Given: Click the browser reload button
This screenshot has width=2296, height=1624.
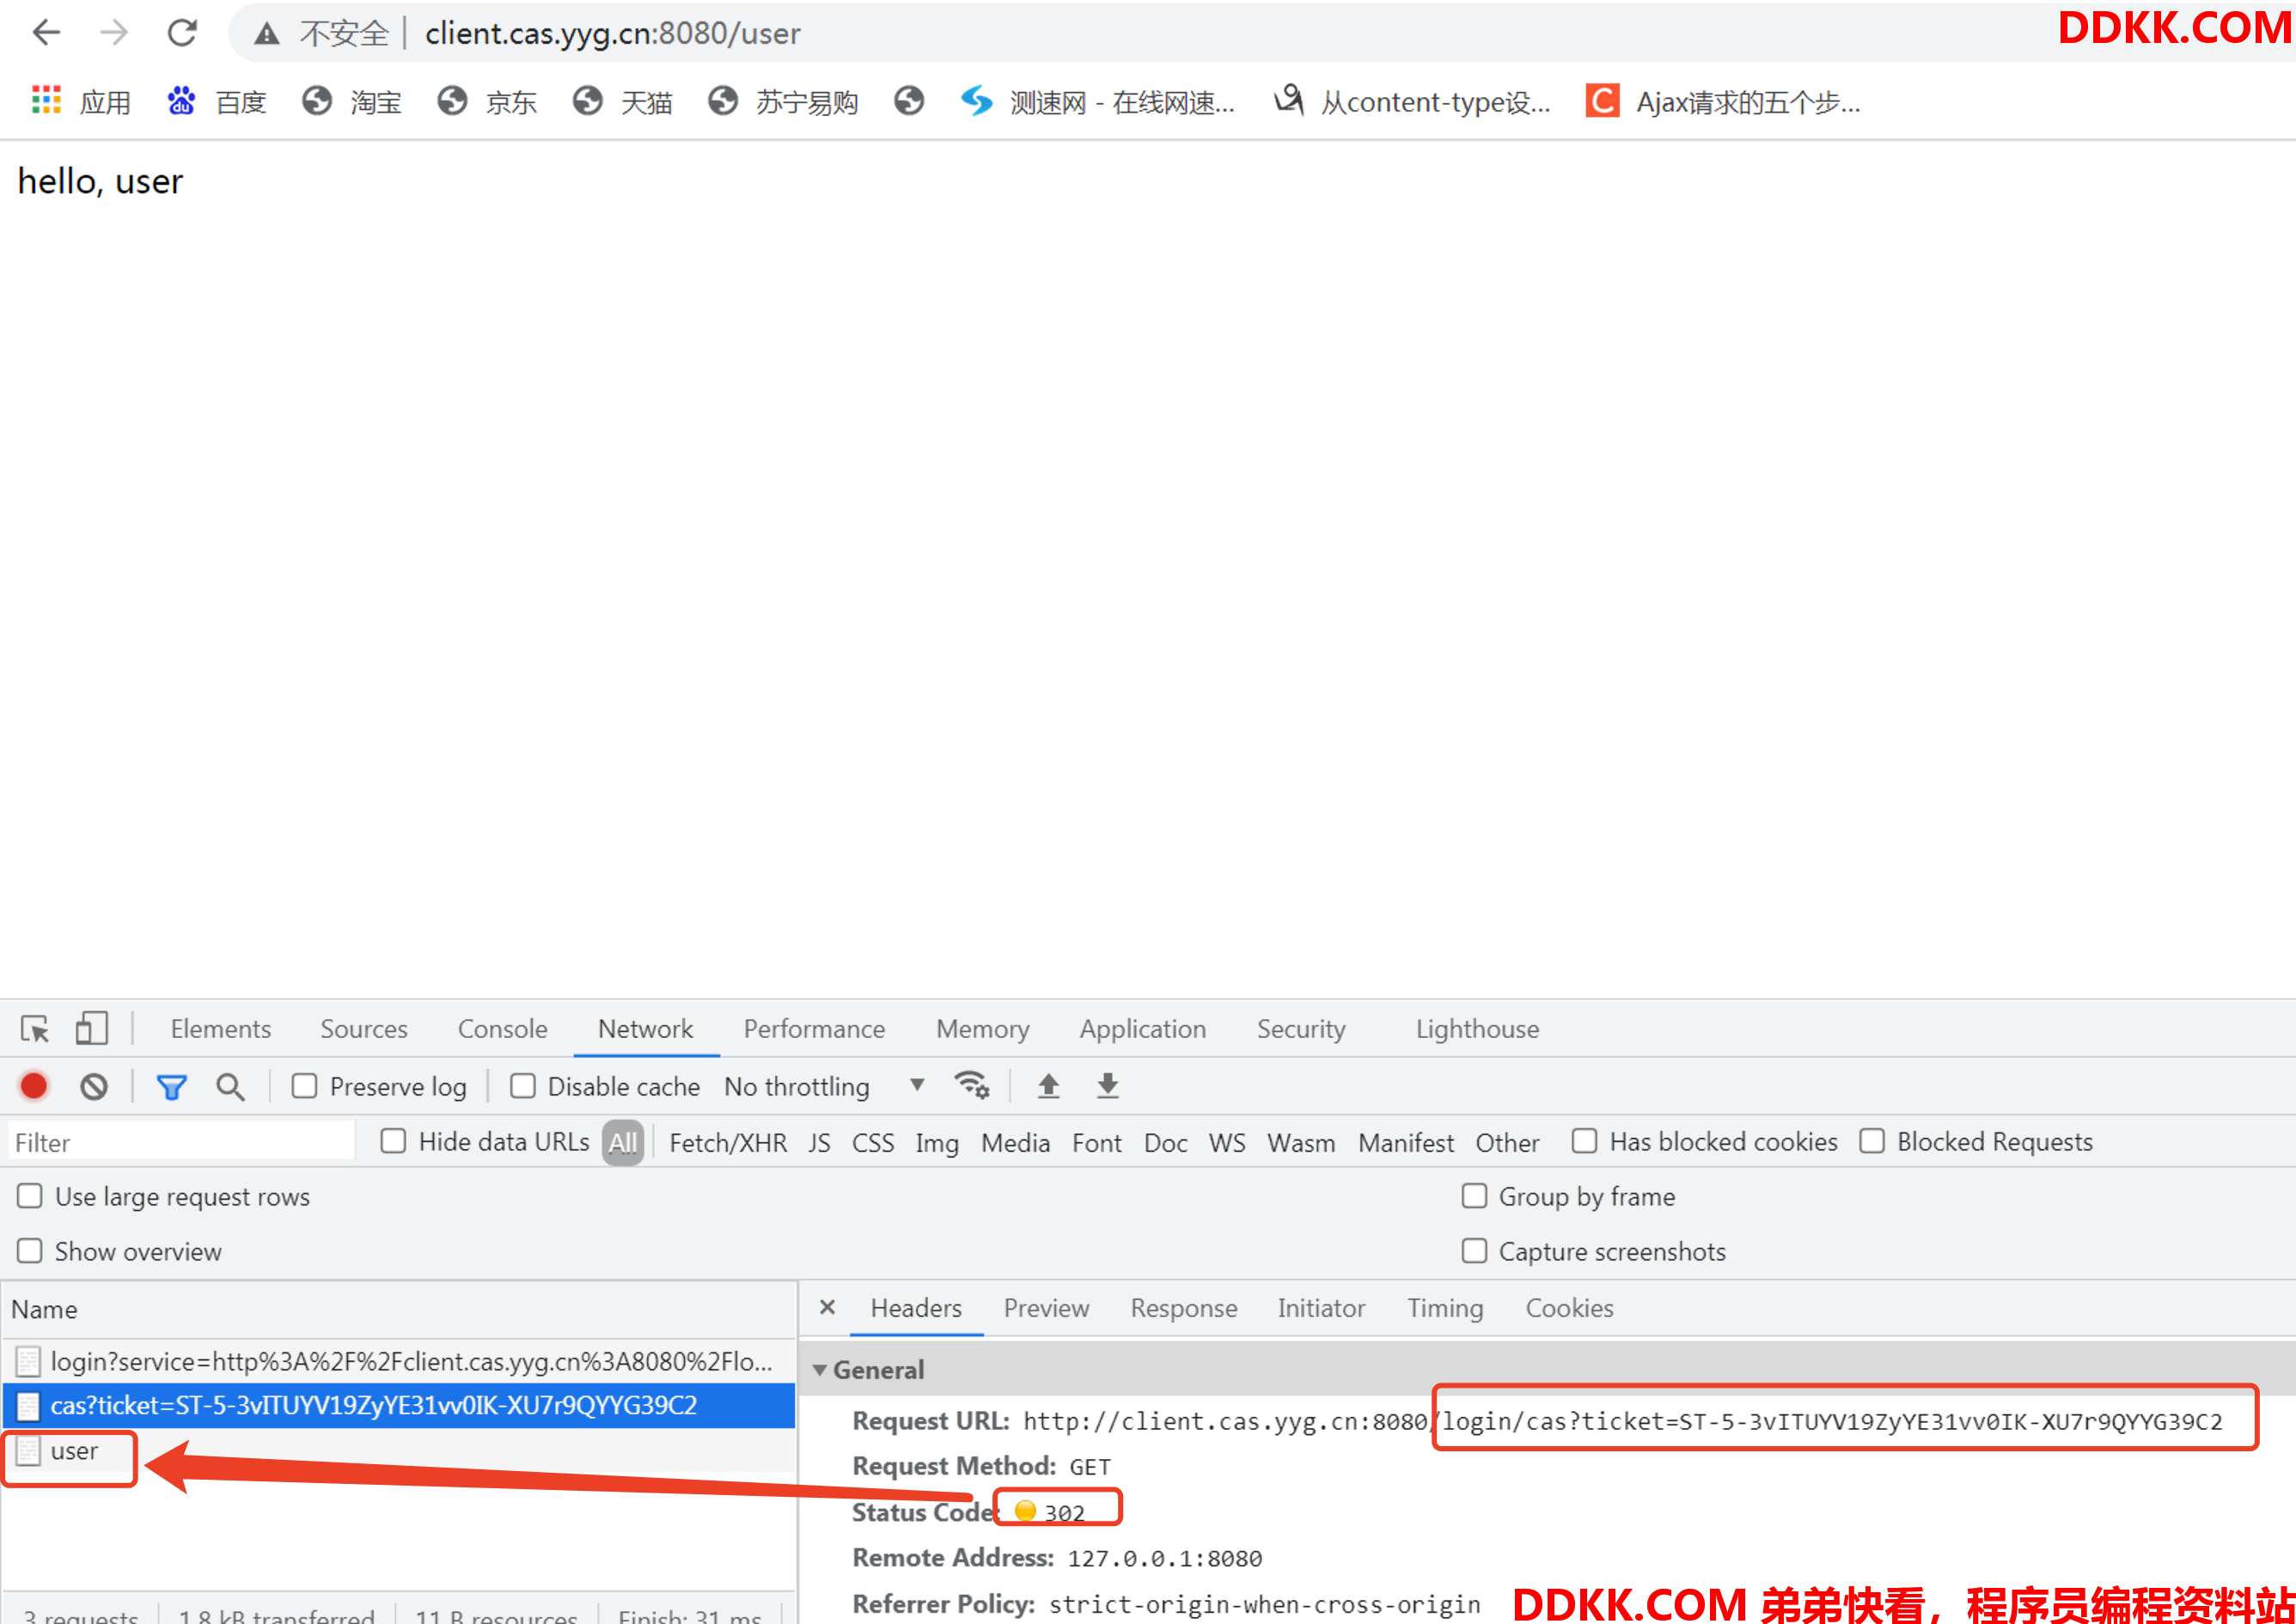Looking at the screenshot, I should (x=182, y=33).
